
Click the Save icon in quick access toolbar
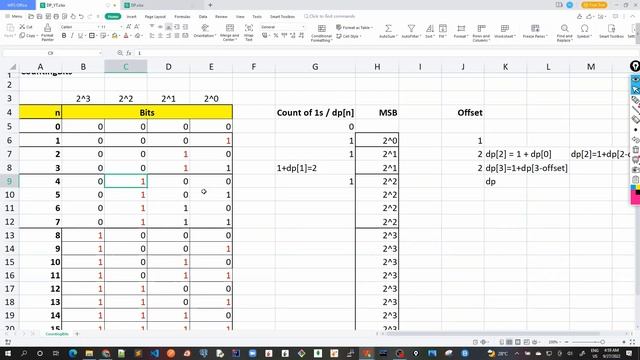point(39,16)
